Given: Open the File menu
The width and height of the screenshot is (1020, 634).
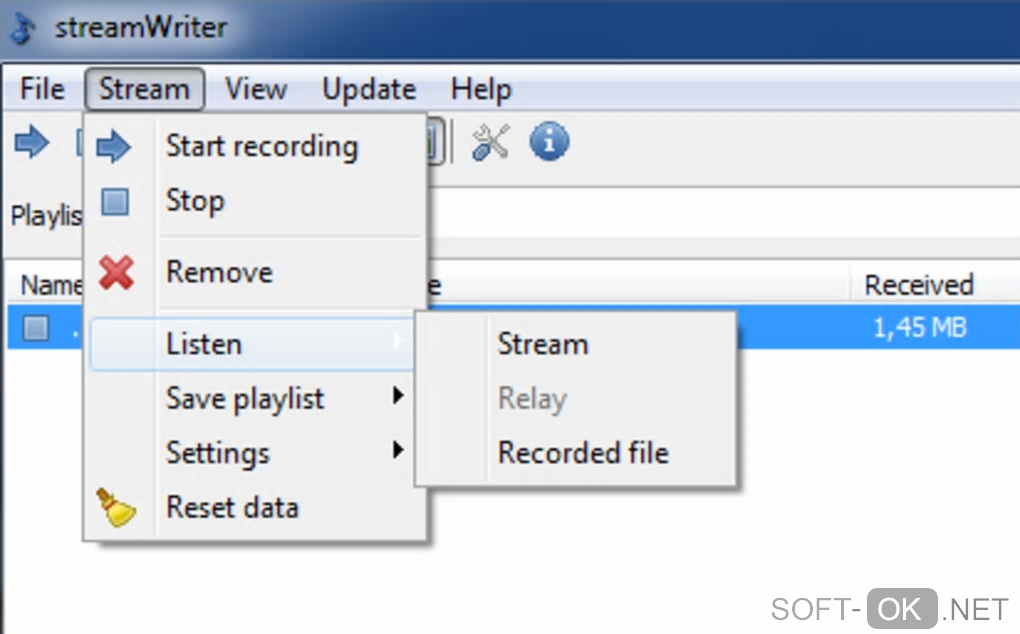Looking at the screenshot, I should [x=42, y=89].
